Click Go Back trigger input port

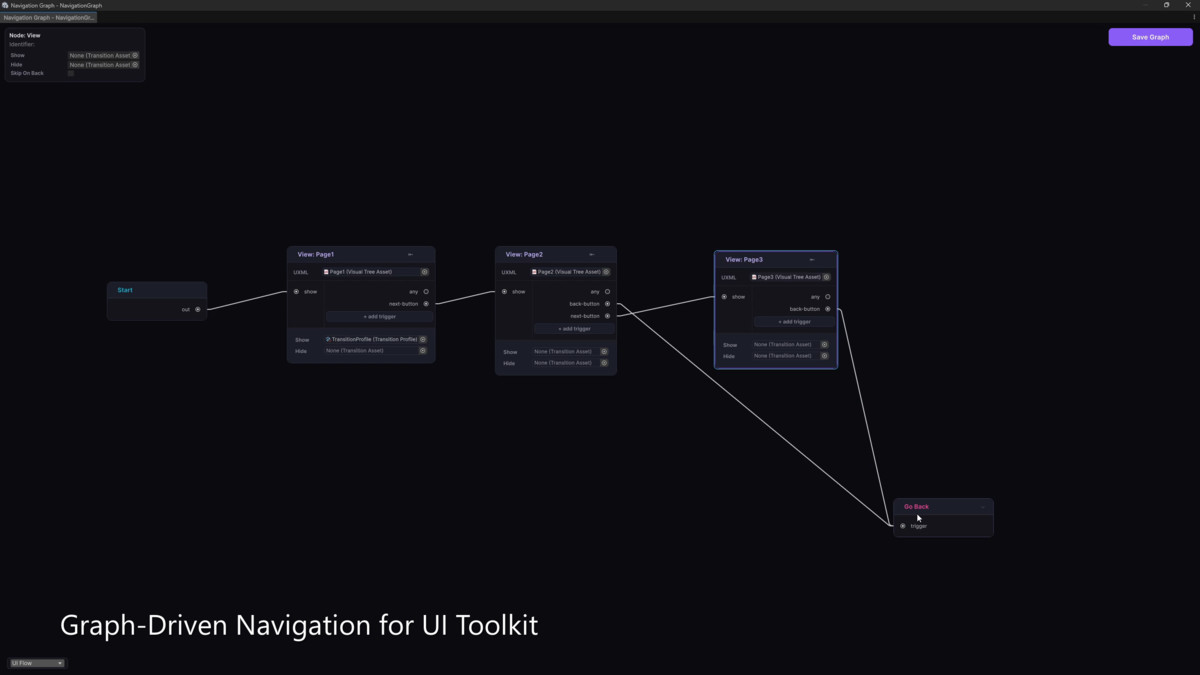click(903, 526)
